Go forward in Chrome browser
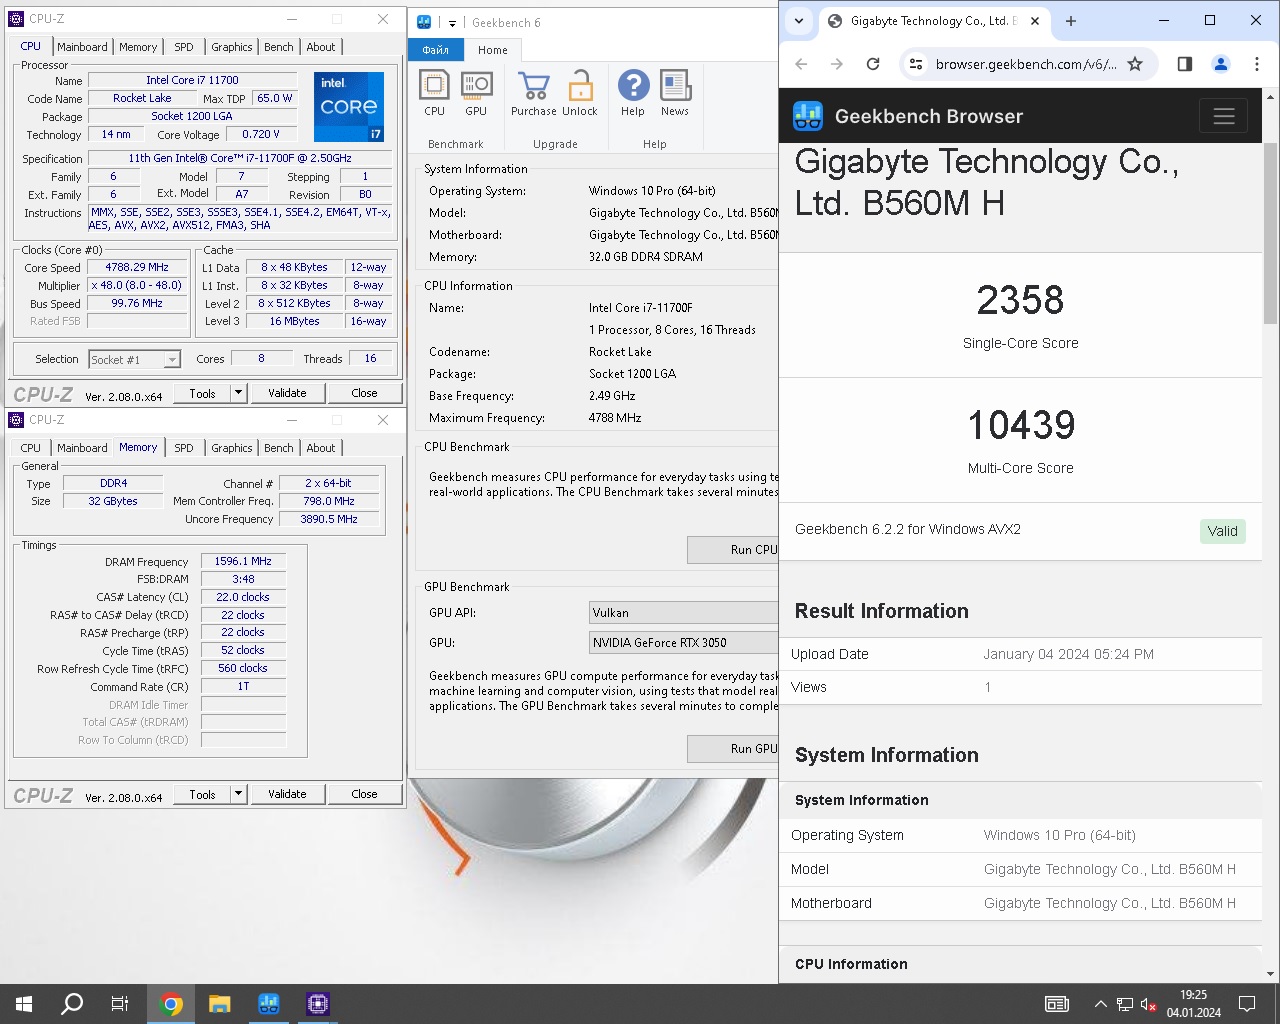 pos(837,64)
